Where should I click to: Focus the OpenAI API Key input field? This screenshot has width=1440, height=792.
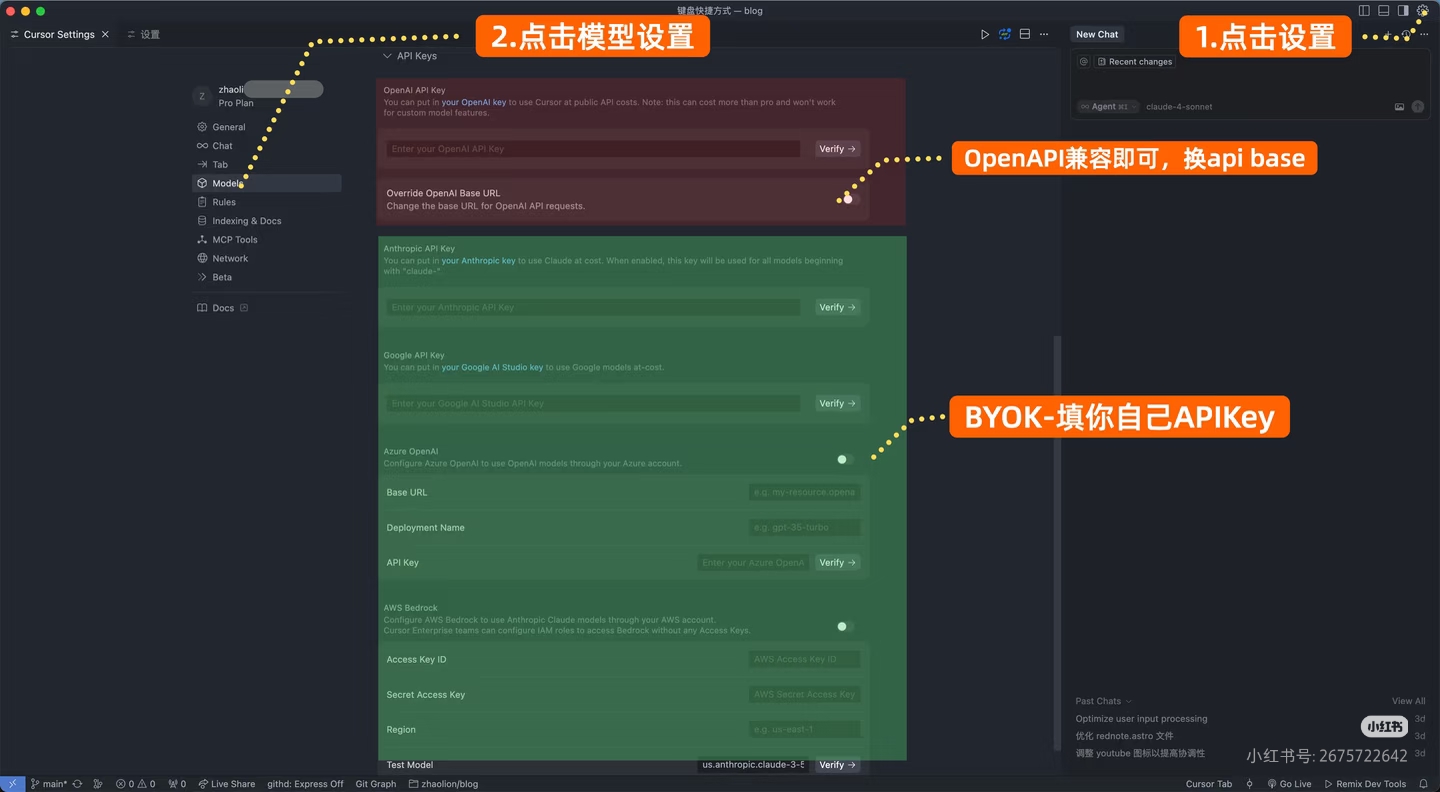(x=593, y=149)
